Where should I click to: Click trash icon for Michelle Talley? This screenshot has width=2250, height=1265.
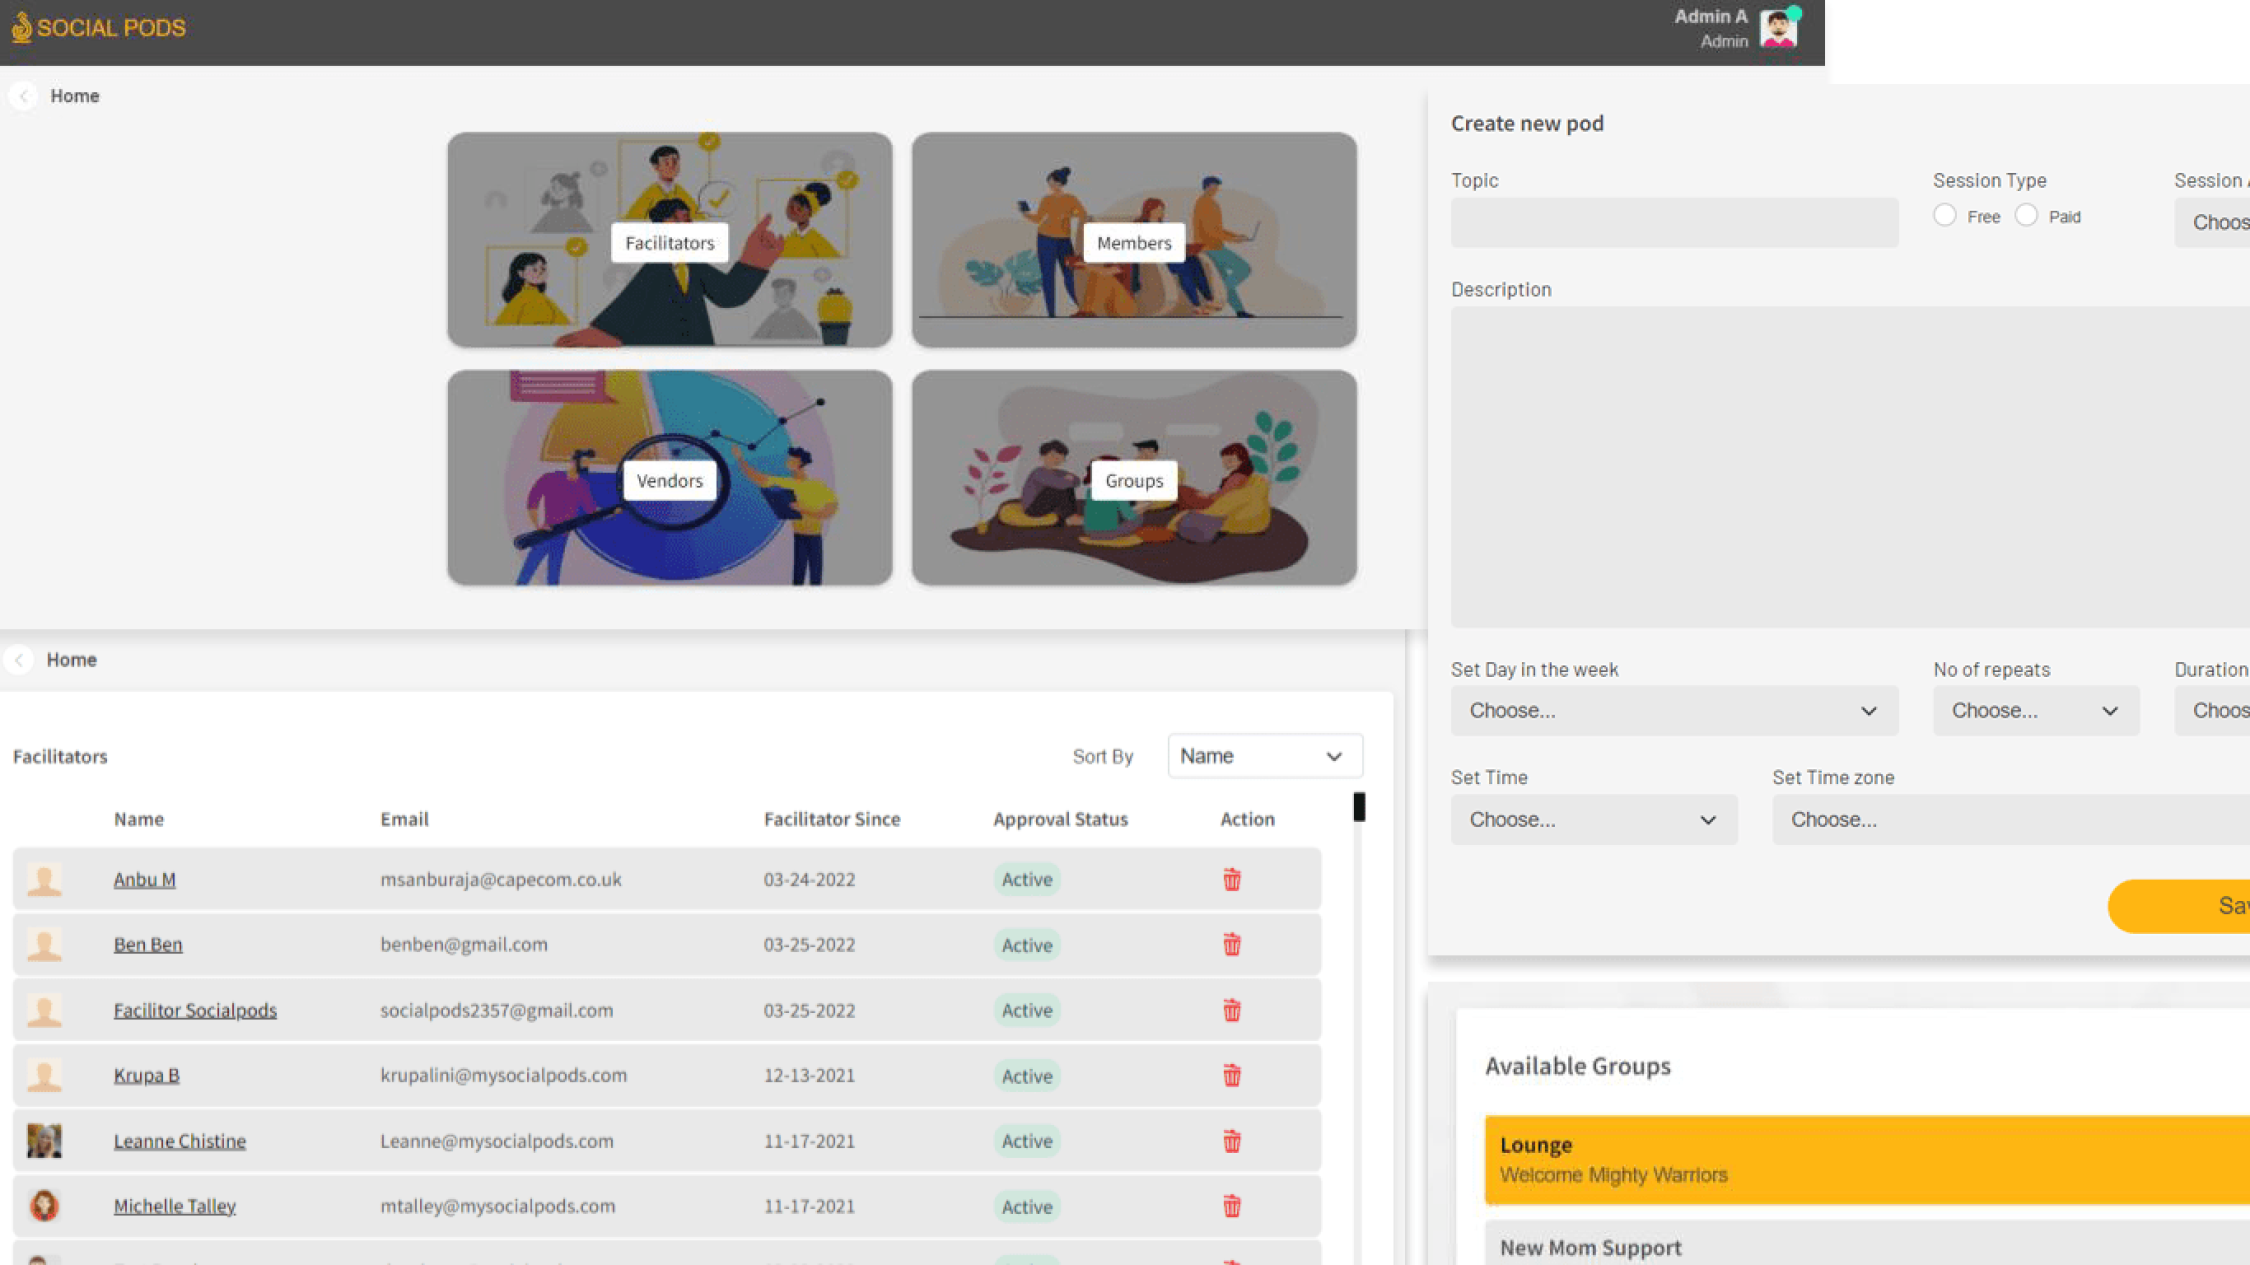point(1231,1206)
